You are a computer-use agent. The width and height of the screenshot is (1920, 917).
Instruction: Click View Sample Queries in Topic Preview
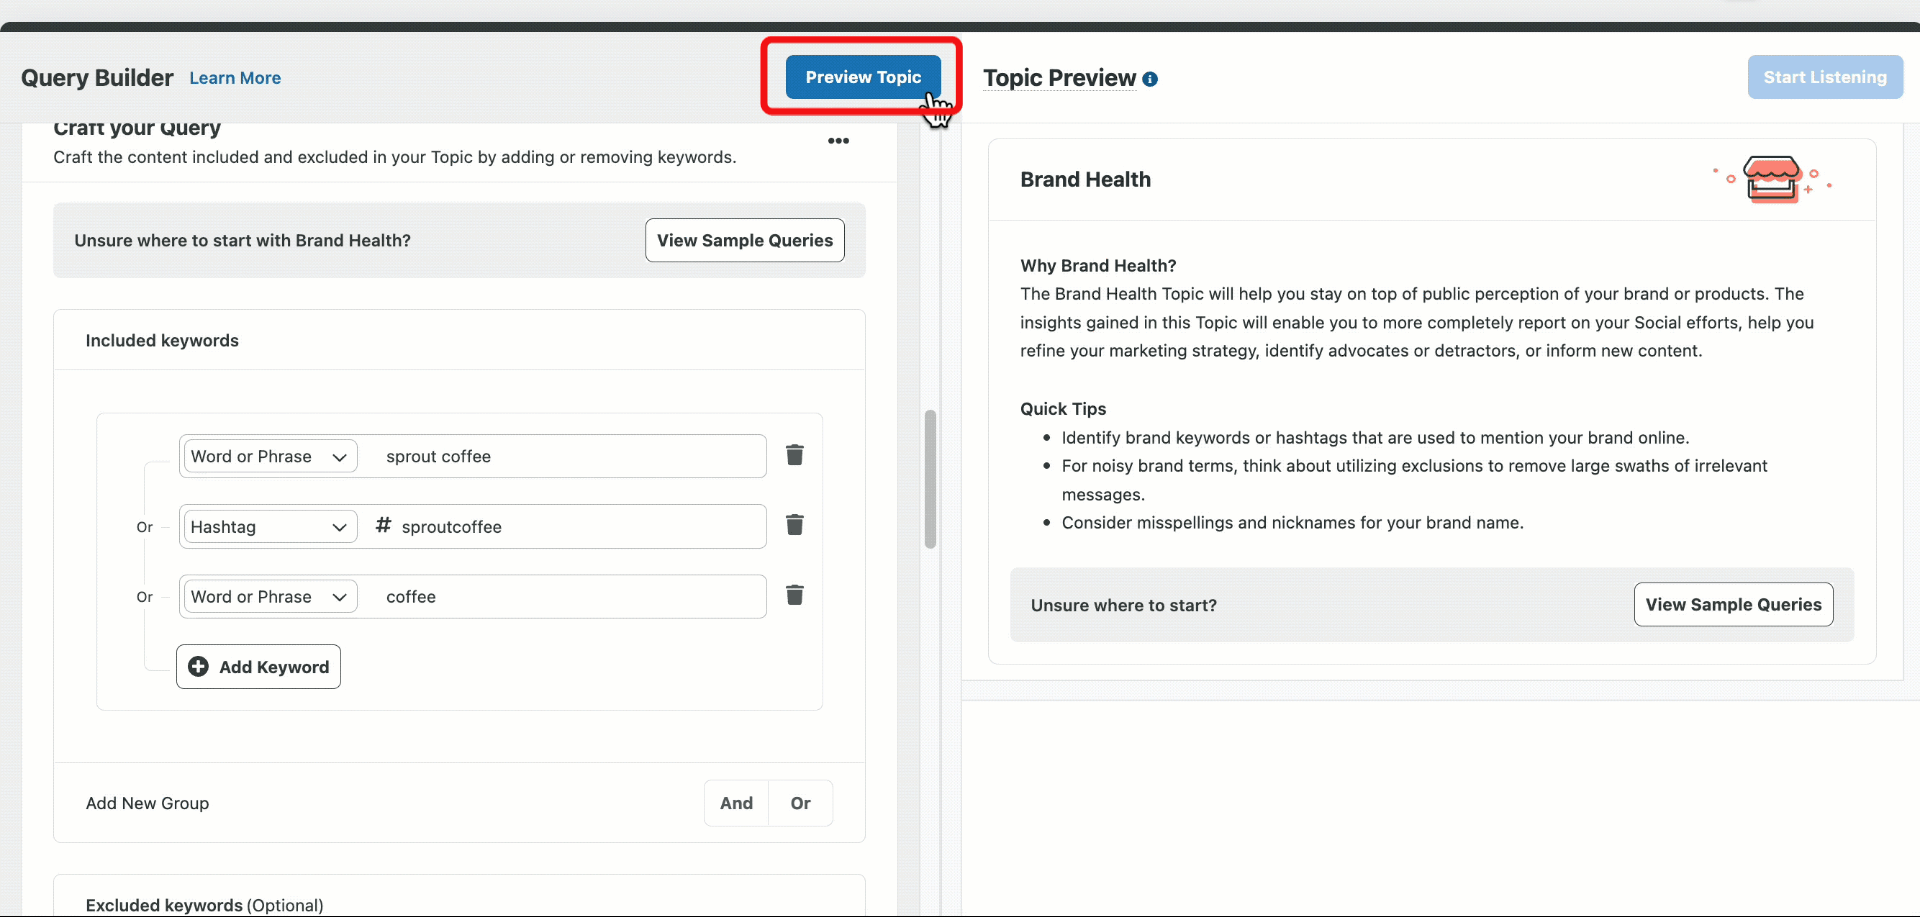1733,604
